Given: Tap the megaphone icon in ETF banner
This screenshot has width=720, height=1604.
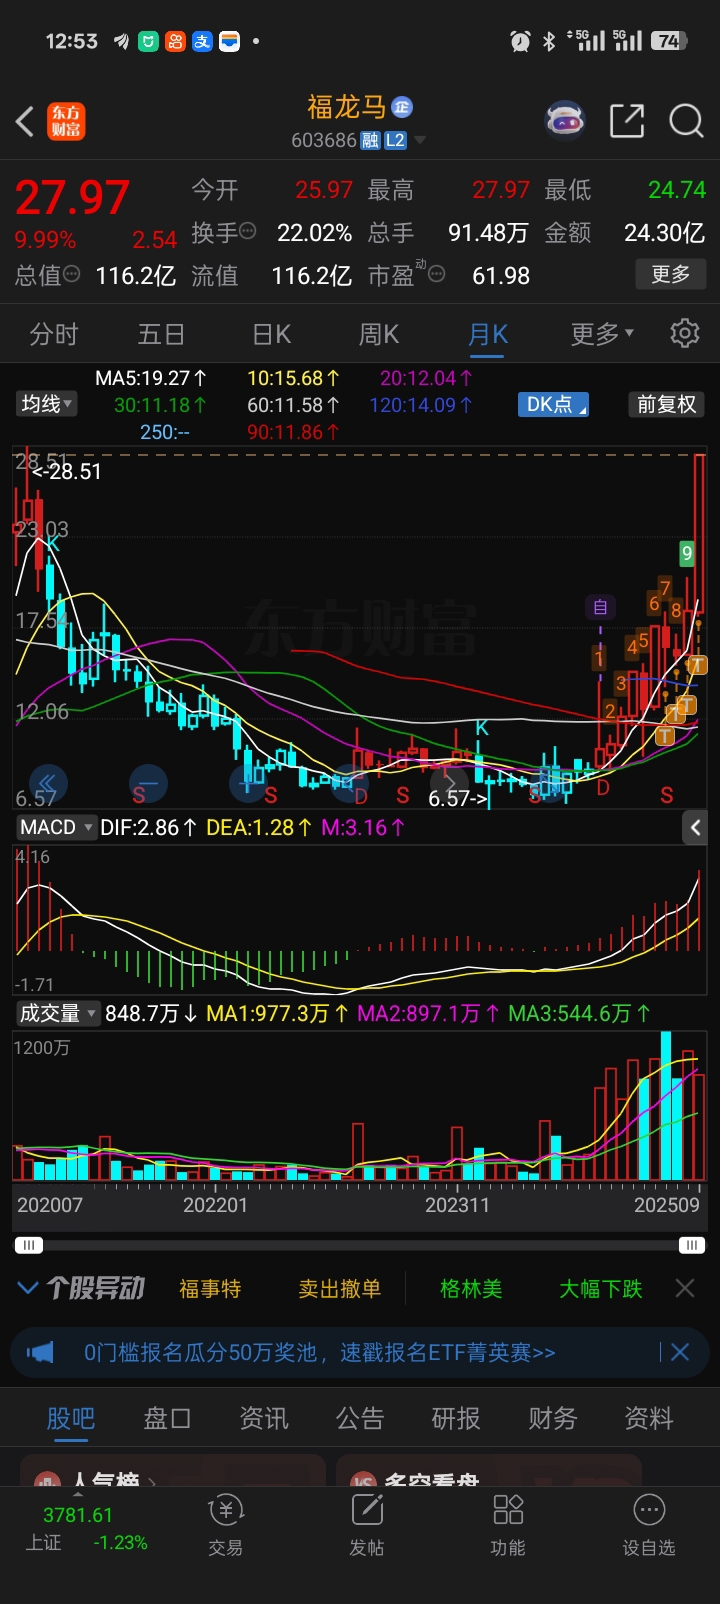Looking at the screenshot, I should (40, 1353).
